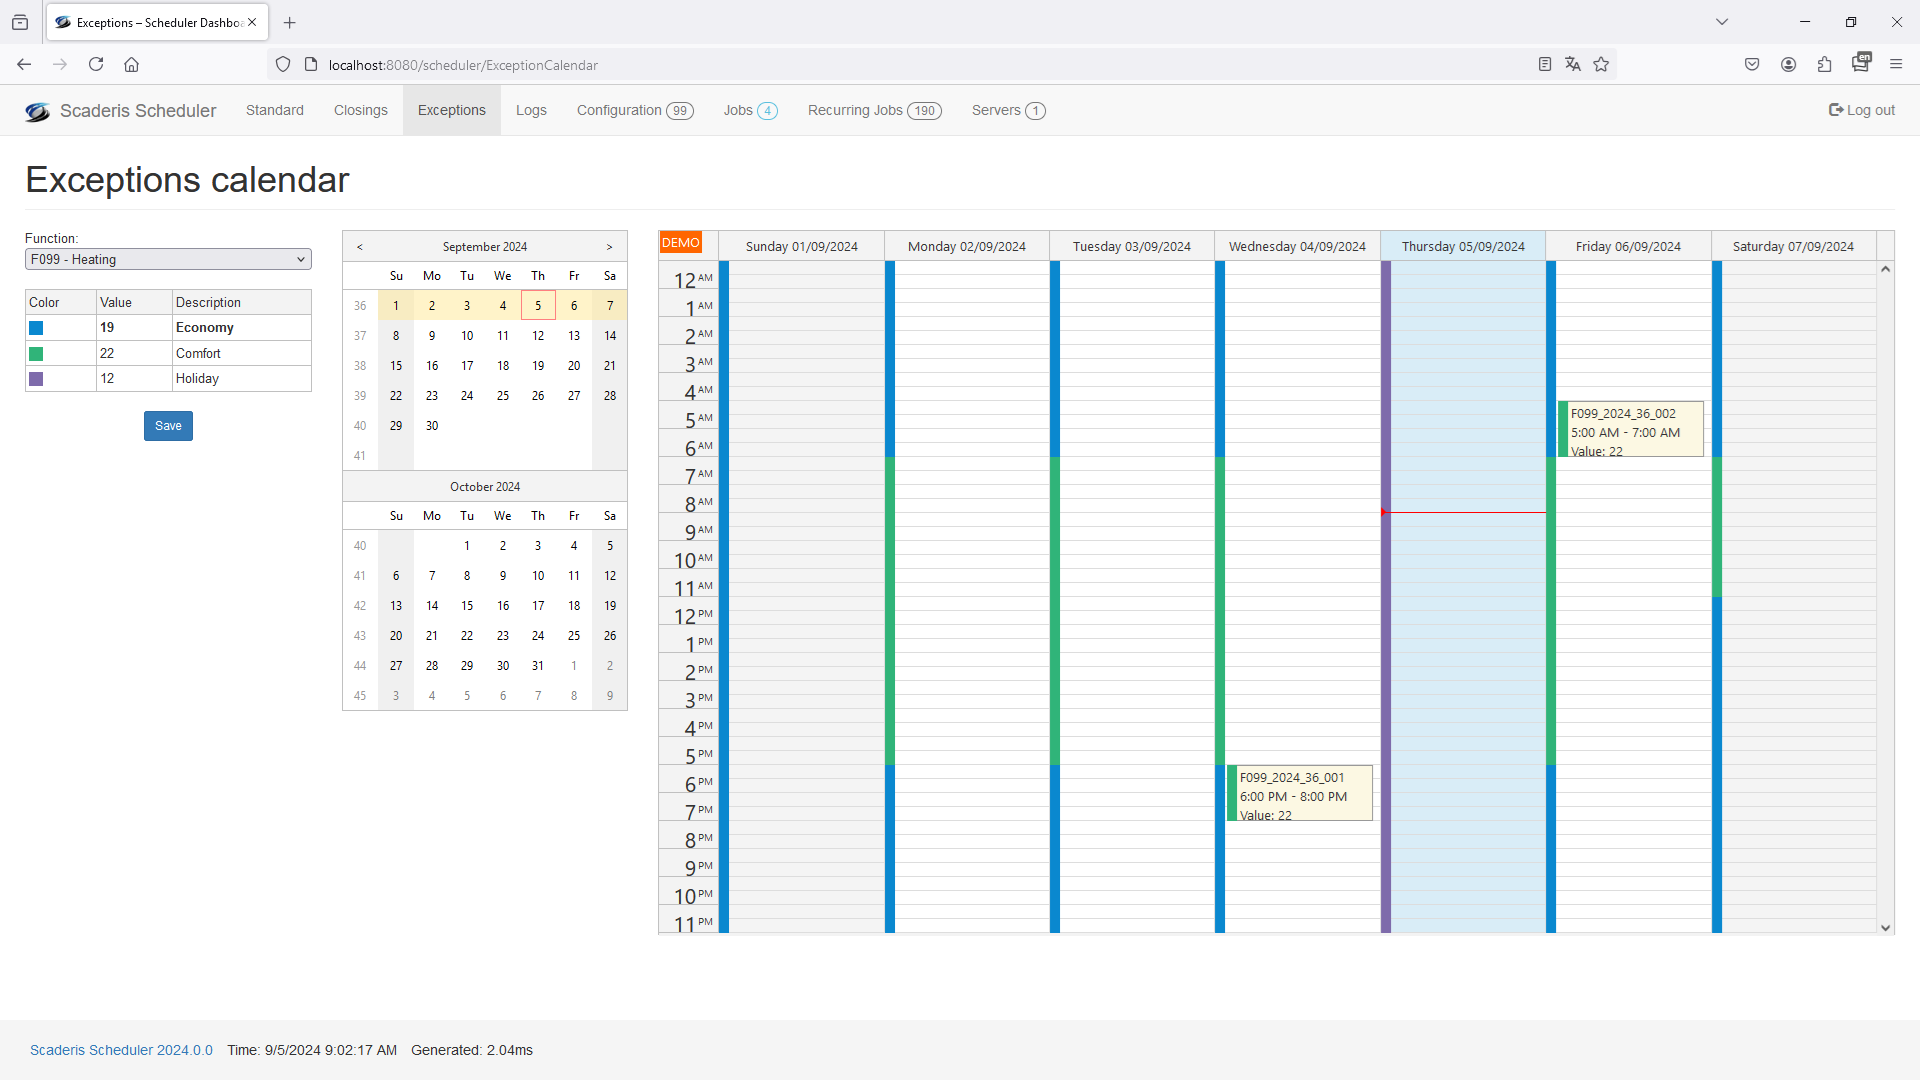This screenshot has width=1920, height=1080.
Task: Open the Closings tab
Action: (360, 110)
